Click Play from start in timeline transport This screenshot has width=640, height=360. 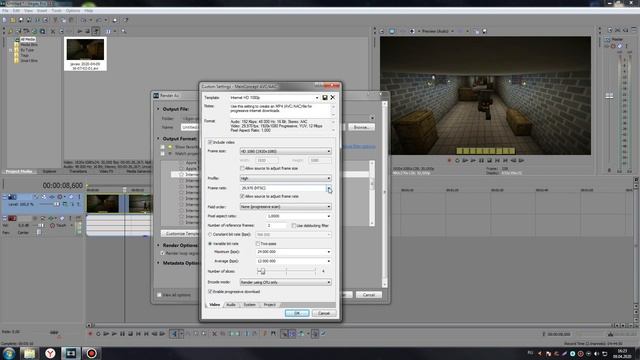[x=106, y=334]
